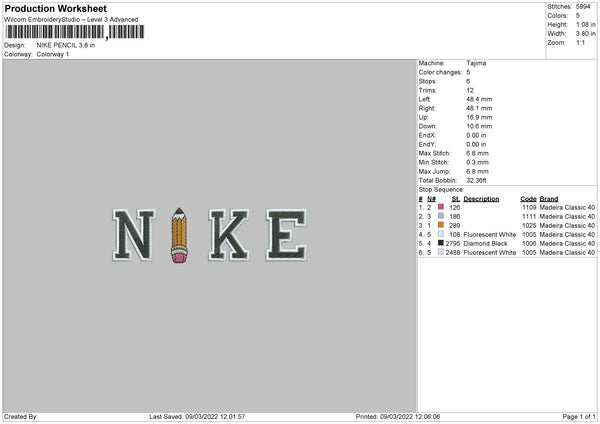Click the Height value 1.08 in
600x424 pixels.
tap(586, 24)
